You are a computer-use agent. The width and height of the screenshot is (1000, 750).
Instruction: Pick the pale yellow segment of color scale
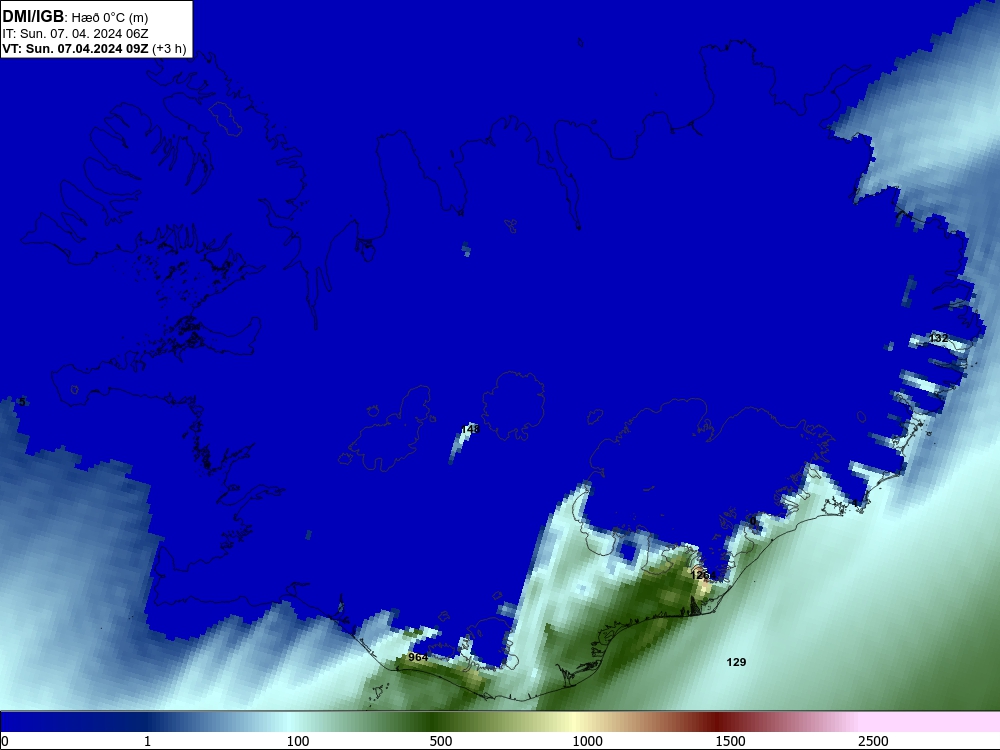tap(574, 722)
